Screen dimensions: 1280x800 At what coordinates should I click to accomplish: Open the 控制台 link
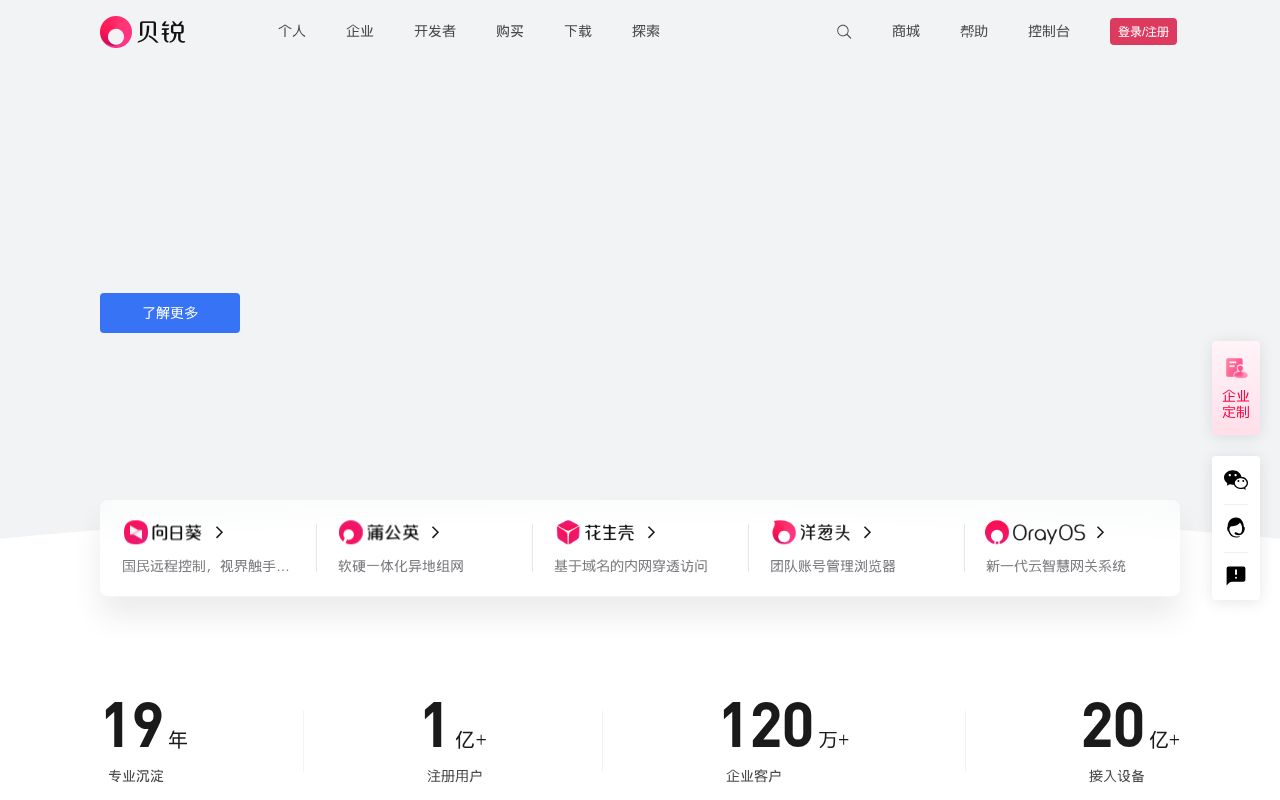1049,31
